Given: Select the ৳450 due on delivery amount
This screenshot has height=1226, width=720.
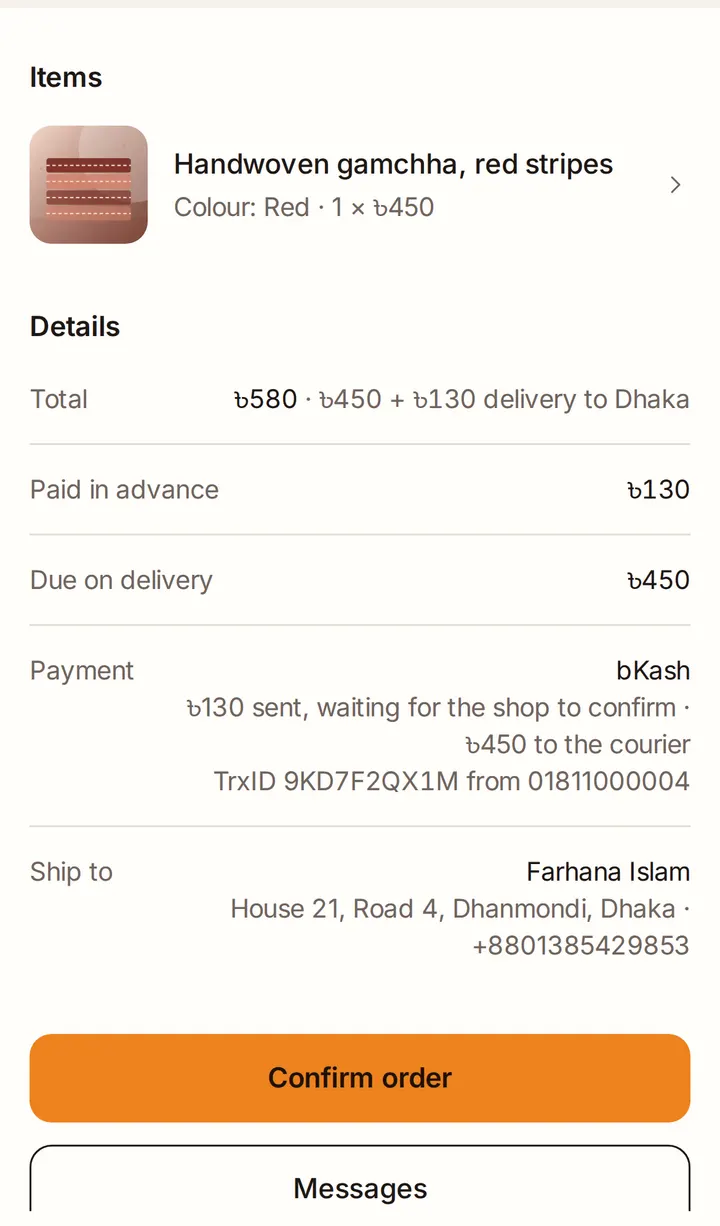Looking at the screenshot, I should [x=658, y=581].
